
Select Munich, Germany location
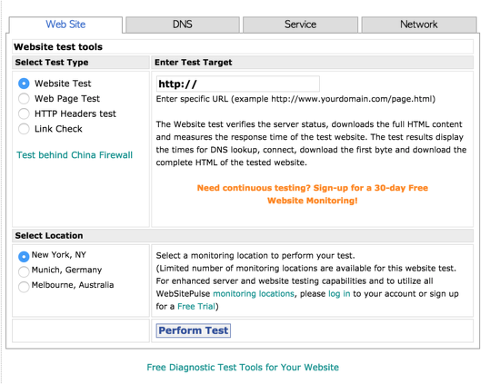24,271
